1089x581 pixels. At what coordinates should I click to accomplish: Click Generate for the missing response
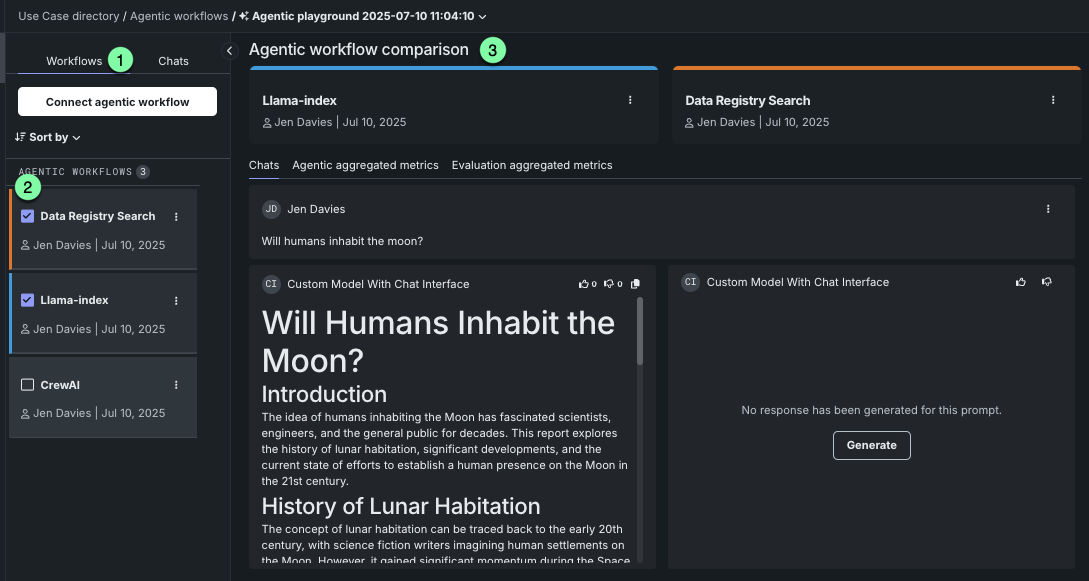click(x=871, y=445)
